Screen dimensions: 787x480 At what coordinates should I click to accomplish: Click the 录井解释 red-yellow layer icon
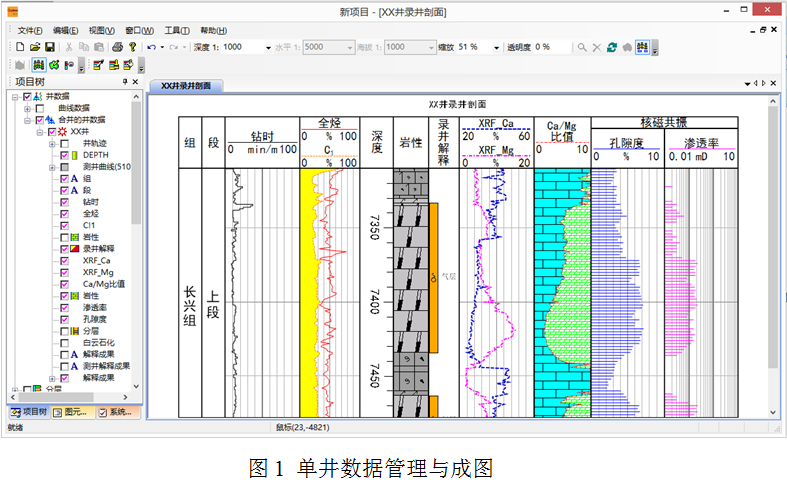tap(74, 249)
